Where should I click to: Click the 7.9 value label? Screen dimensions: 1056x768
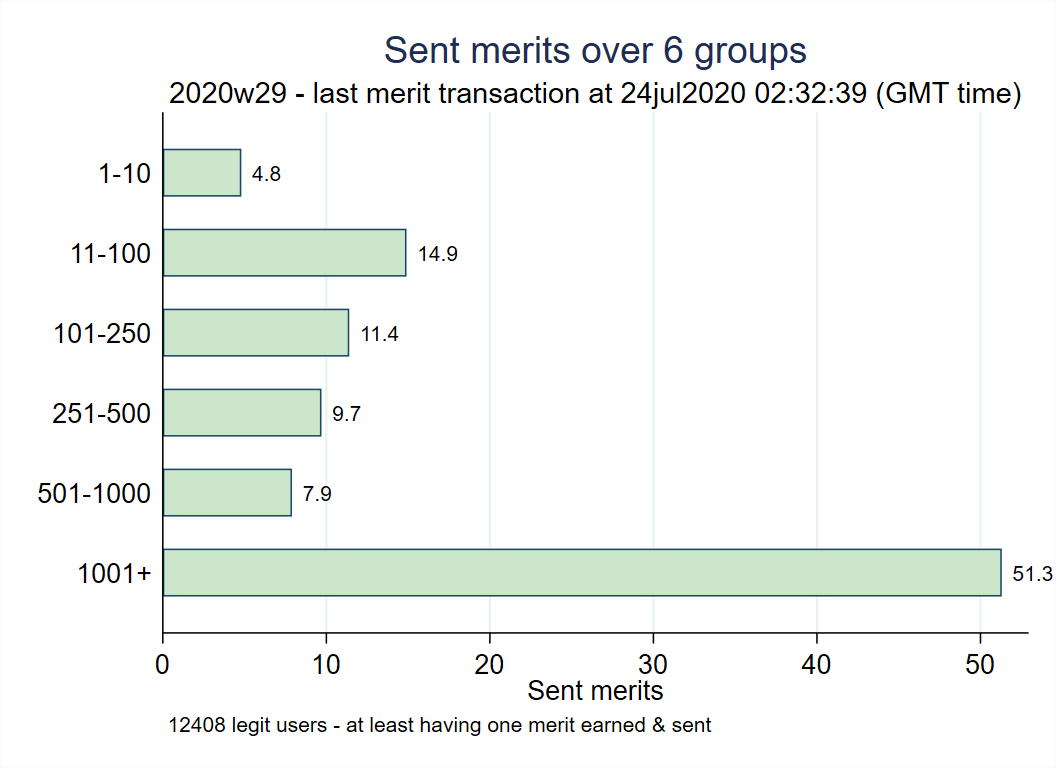pyautogui.click(x=317, y=494)
